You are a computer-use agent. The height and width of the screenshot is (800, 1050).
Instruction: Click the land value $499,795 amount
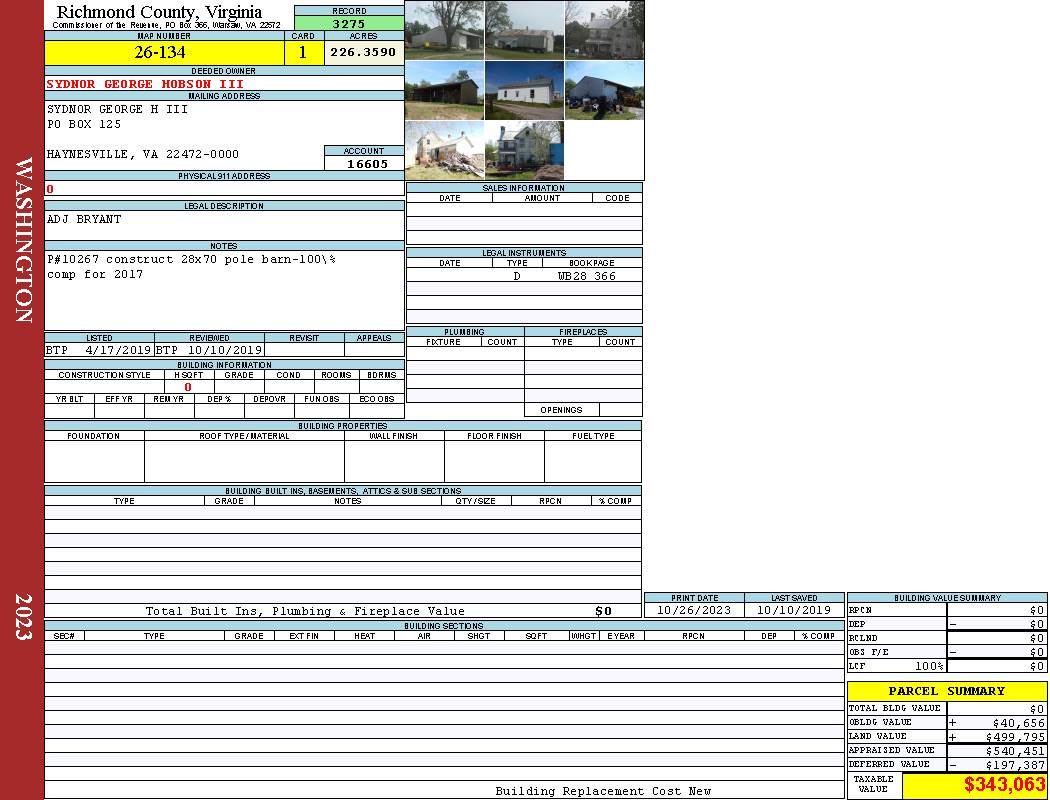click(x=1007, y=737)
